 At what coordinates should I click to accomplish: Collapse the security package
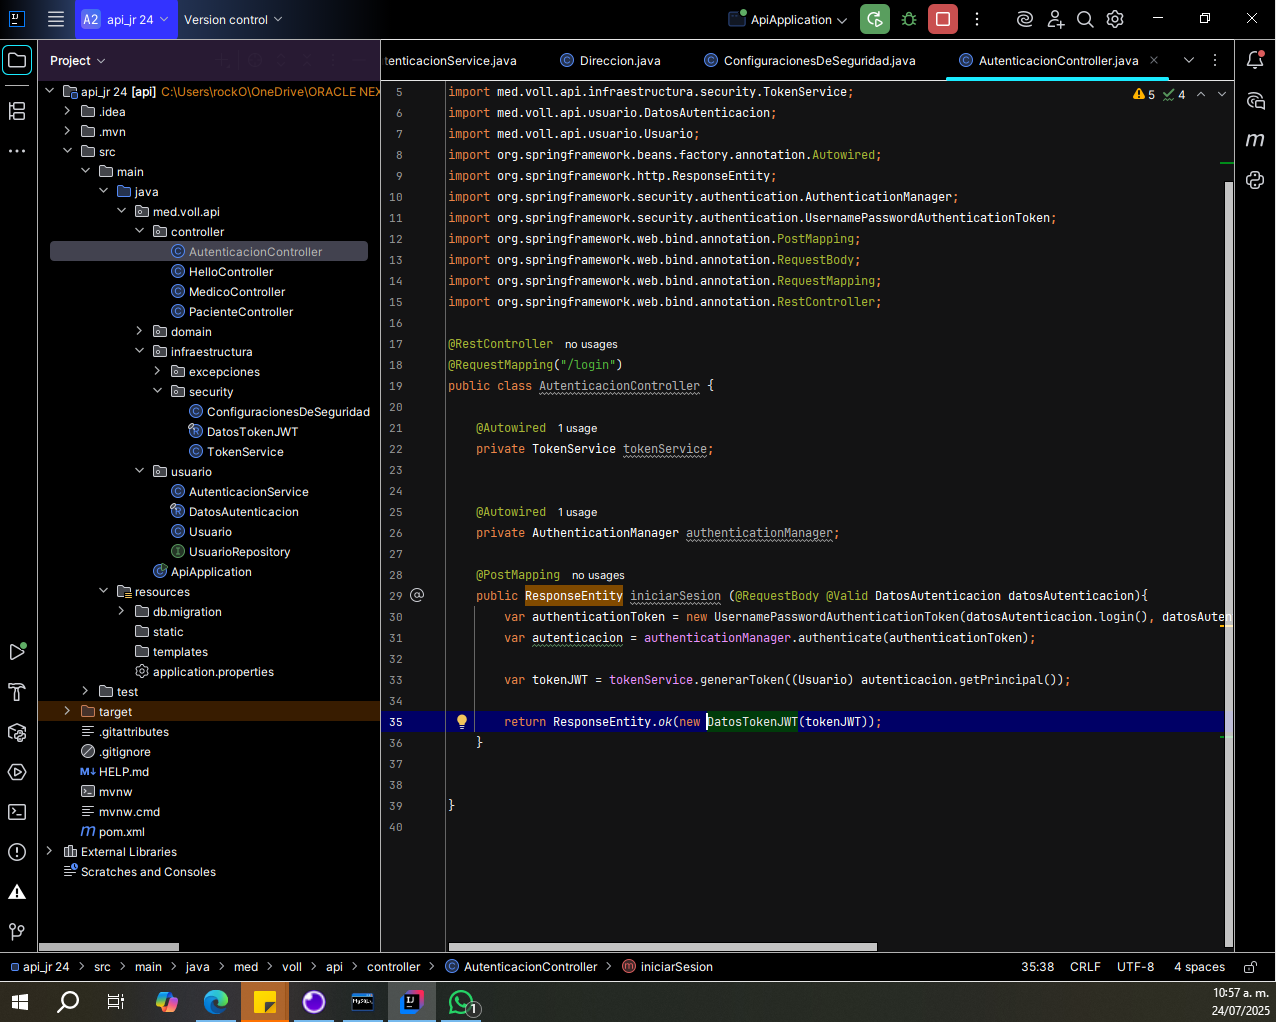point(157,391)
